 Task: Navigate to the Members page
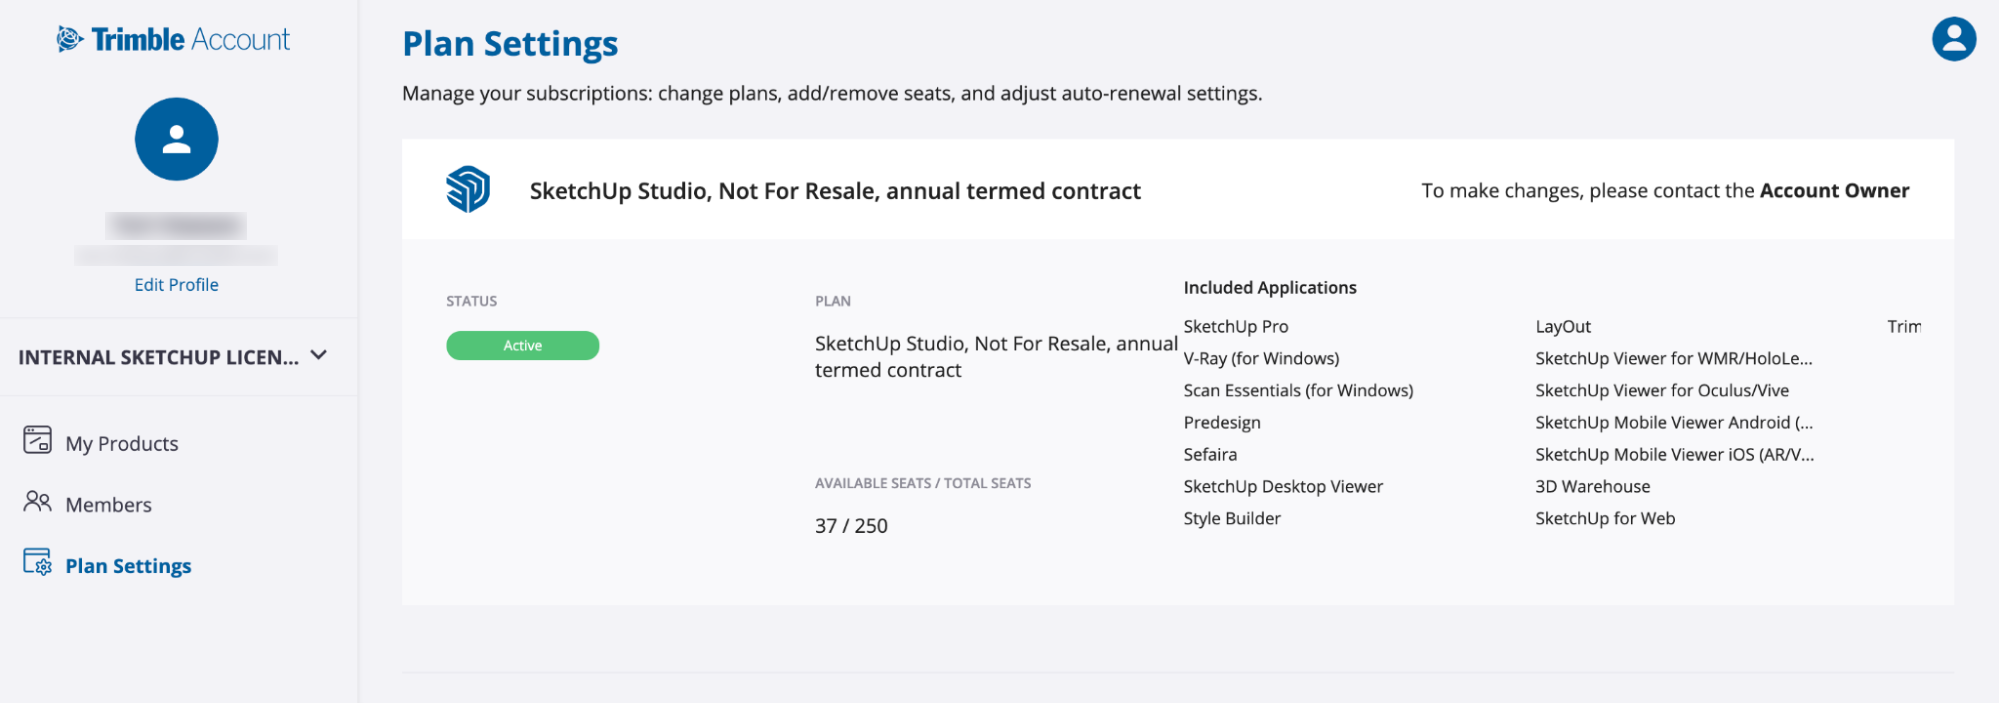pyautogui.click(x=109, y=505)
